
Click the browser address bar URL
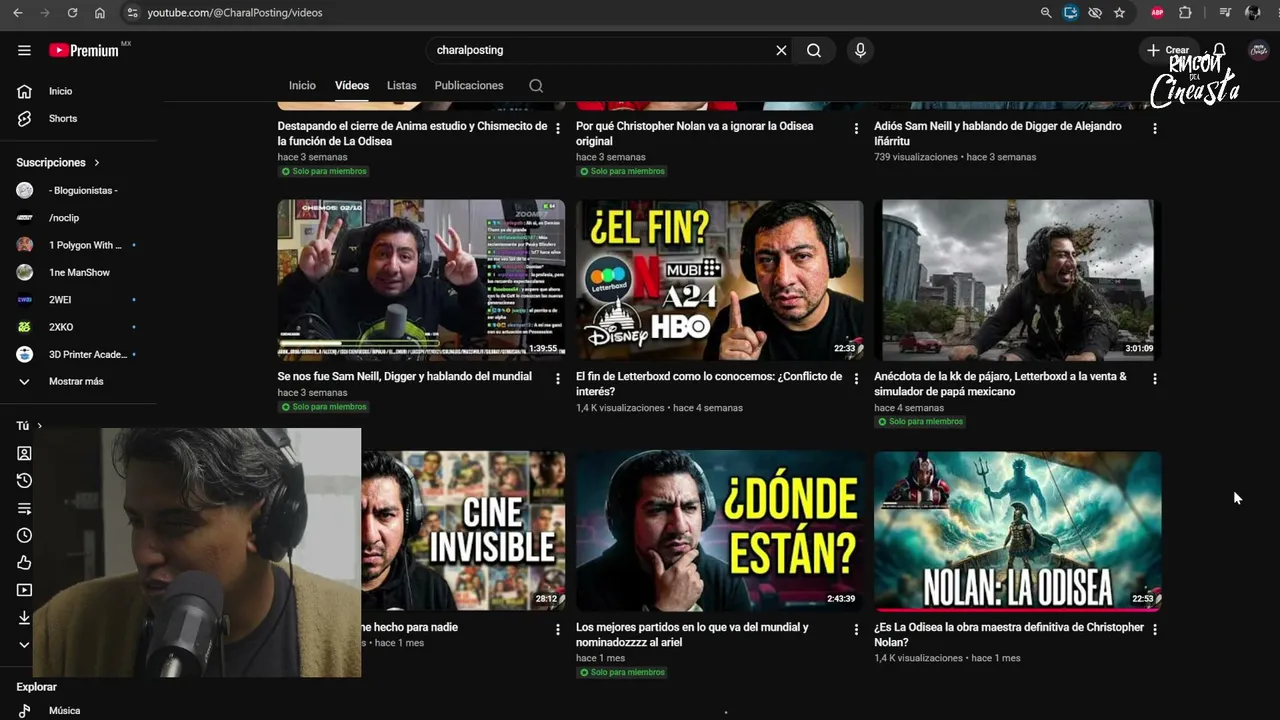(235, 13)
